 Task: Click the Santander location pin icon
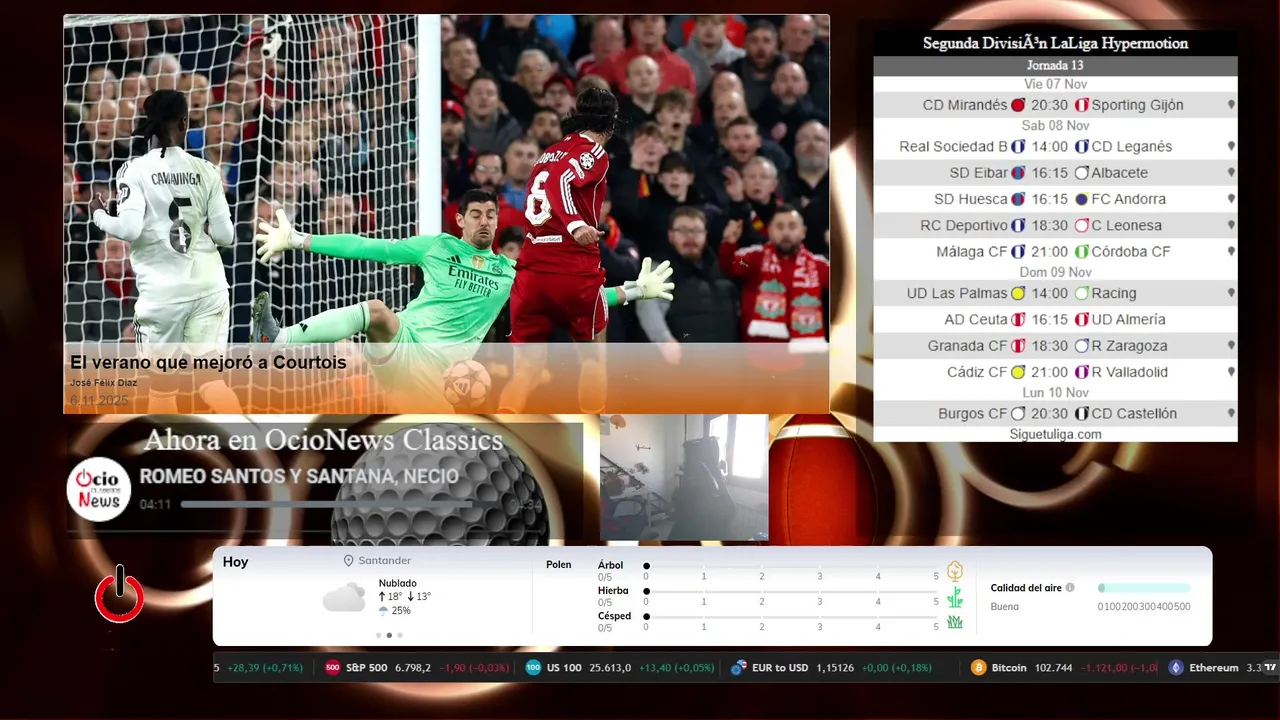click(x=349, y=561)
